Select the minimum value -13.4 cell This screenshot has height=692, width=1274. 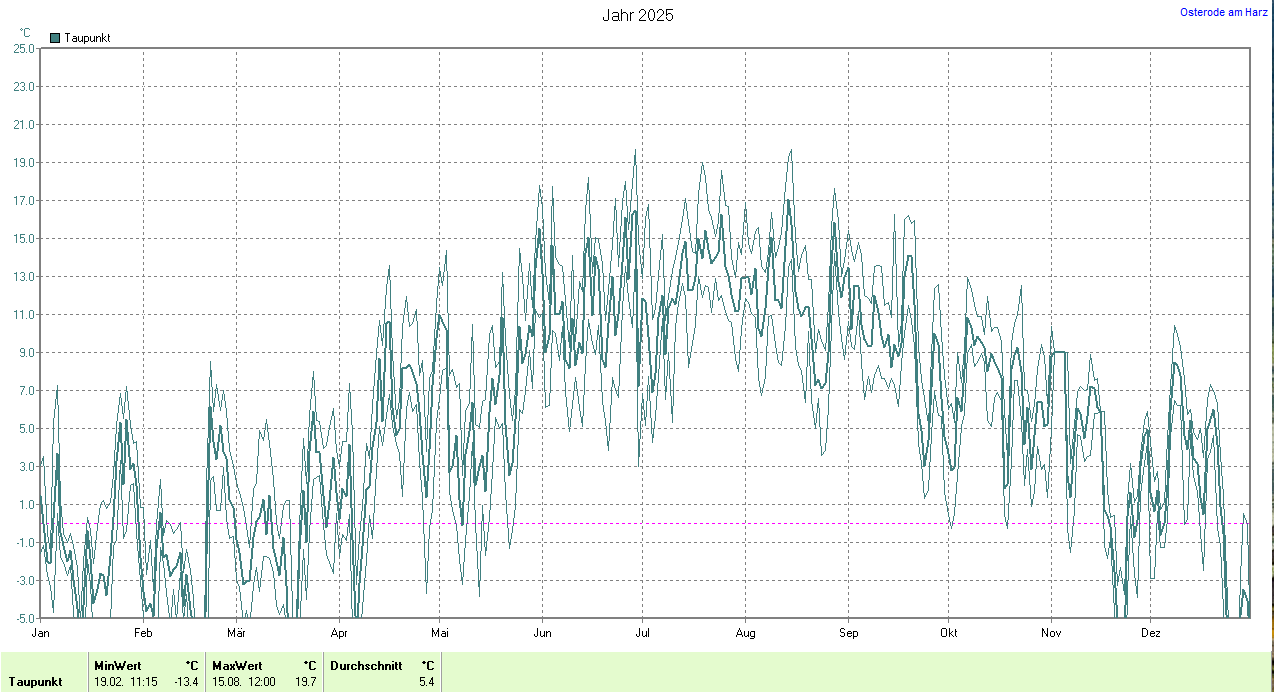coord(186,682)
